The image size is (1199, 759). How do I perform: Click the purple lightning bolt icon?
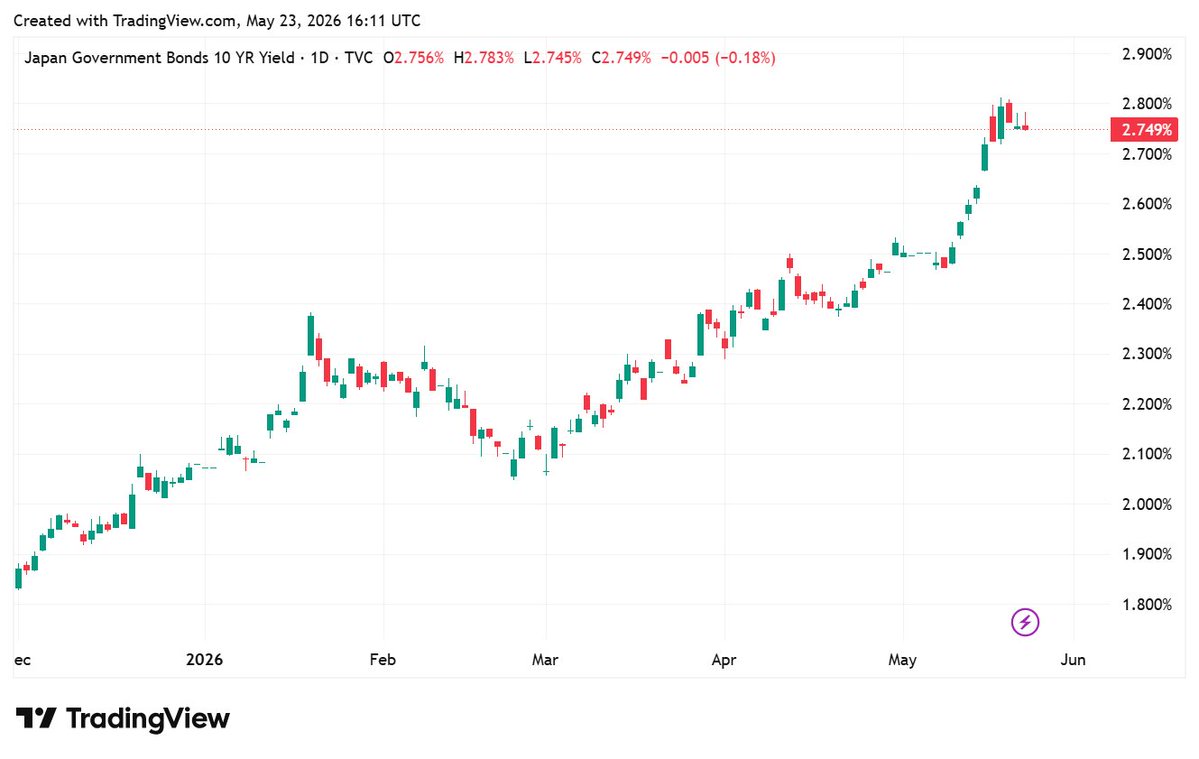pos(1025,622)
